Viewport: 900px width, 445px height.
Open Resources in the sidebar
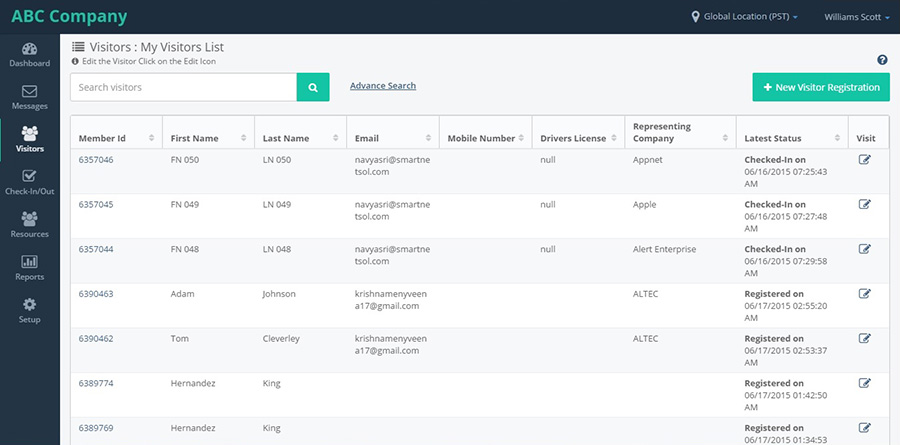click(29, 226)
